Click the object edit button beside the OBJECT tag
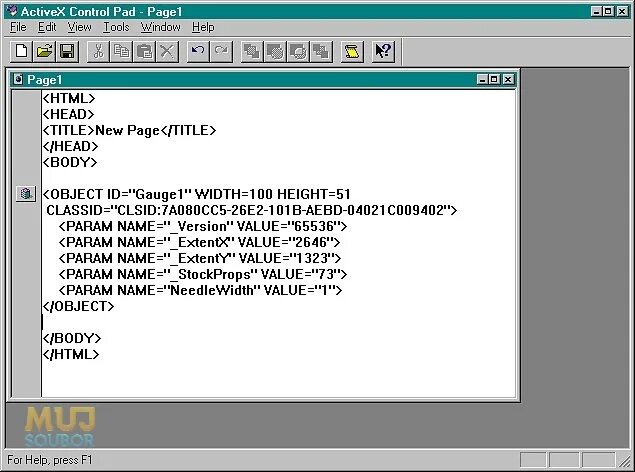The width and height of the screenshot is (635, 472). coord(26,194)
